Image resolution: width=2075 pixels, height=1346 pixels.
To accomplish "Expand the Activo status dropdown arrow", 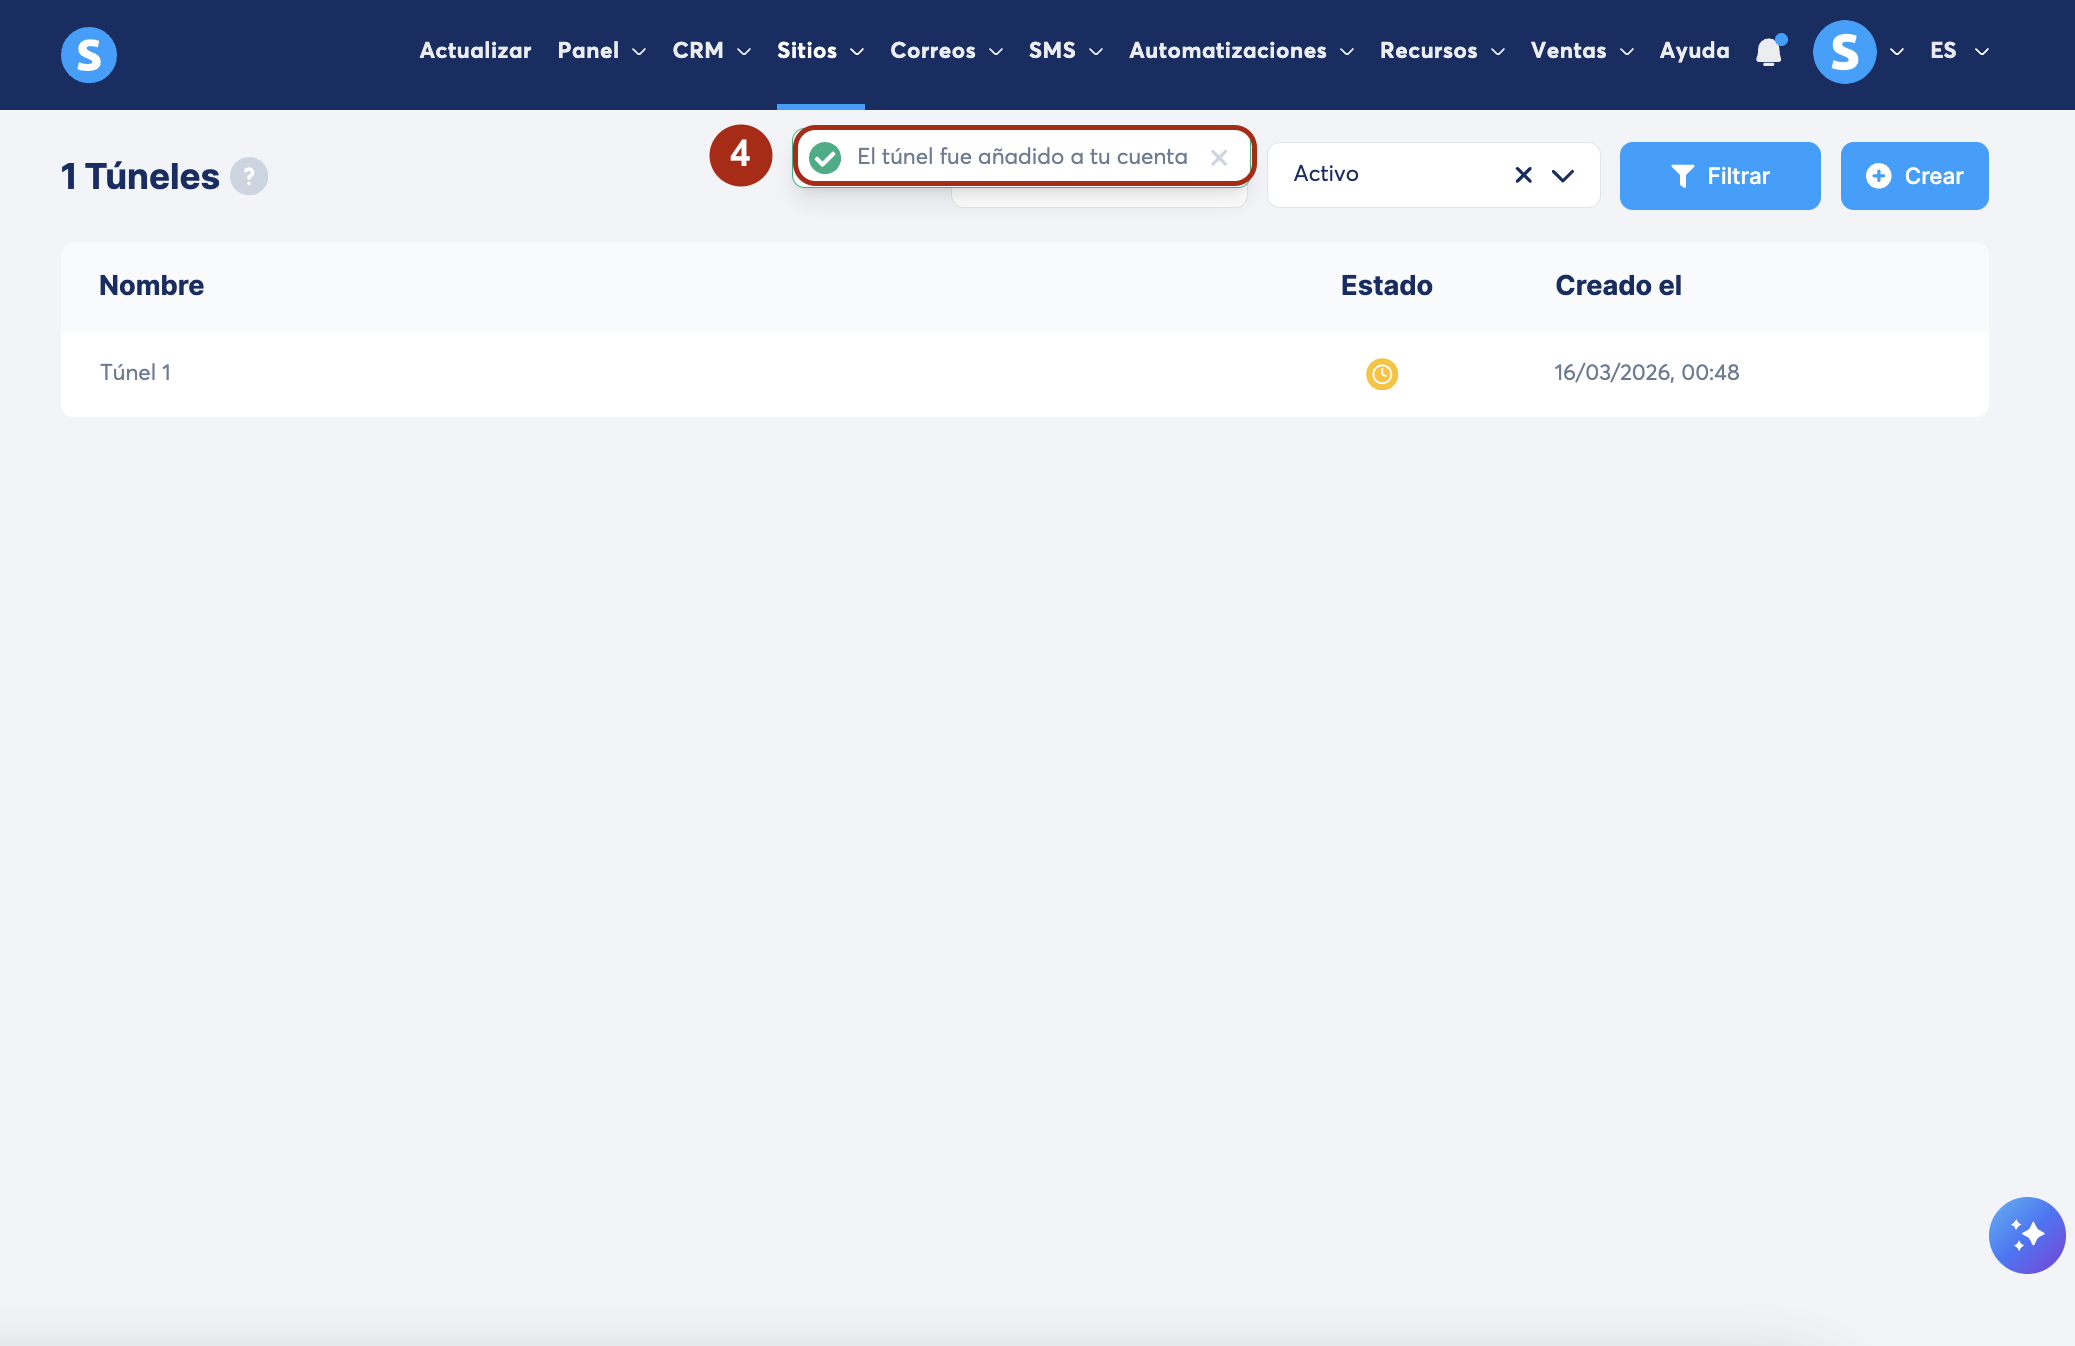I will 1562,175.
